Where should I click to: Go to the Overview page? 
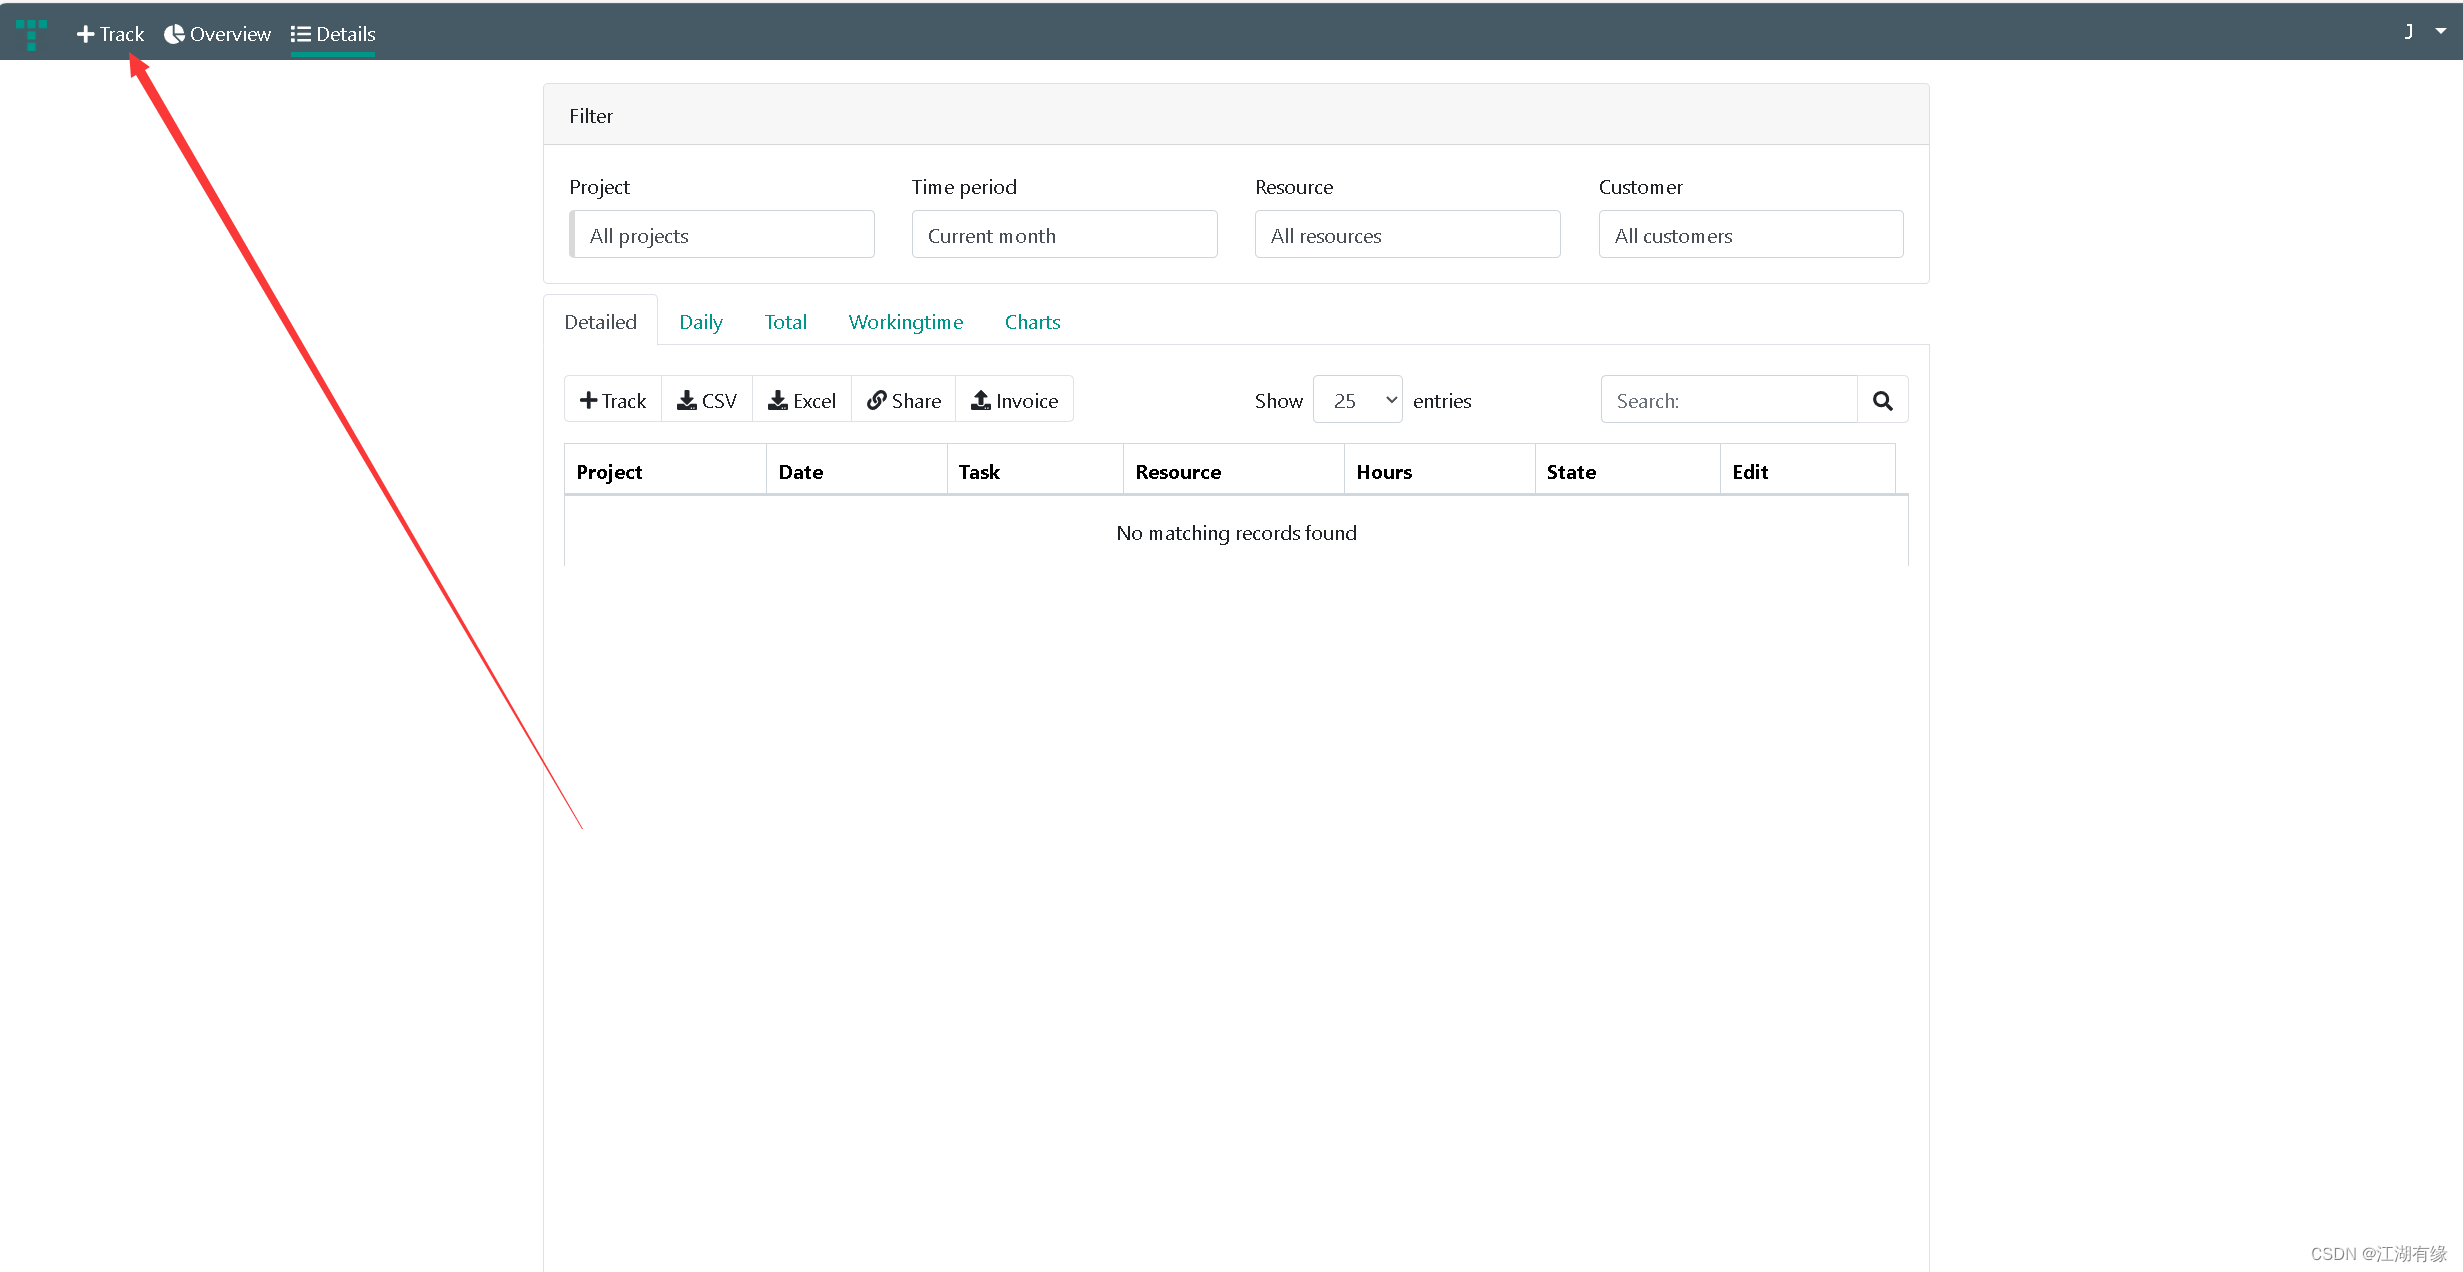point(217,34)
